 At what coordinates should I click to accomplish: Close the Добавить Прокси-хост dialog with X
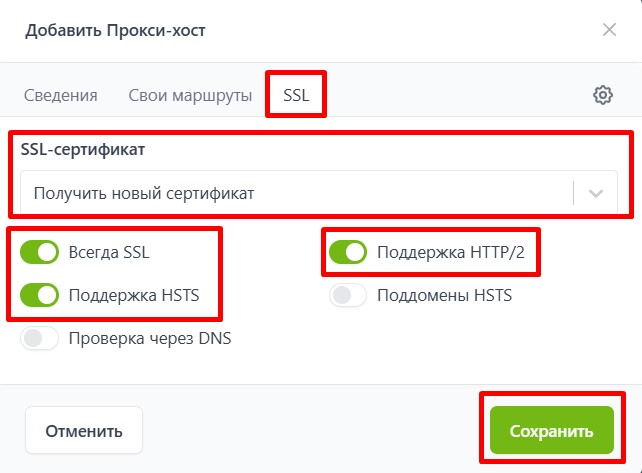pos(609,29)
